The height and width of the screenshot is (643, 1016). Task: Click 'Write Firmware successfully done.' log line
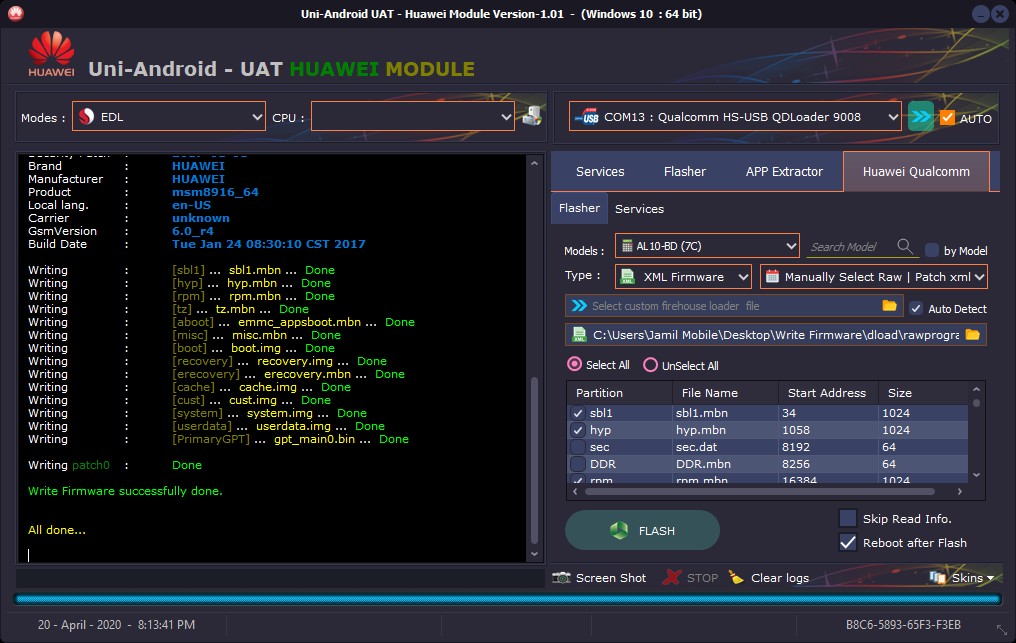point(125,491)
